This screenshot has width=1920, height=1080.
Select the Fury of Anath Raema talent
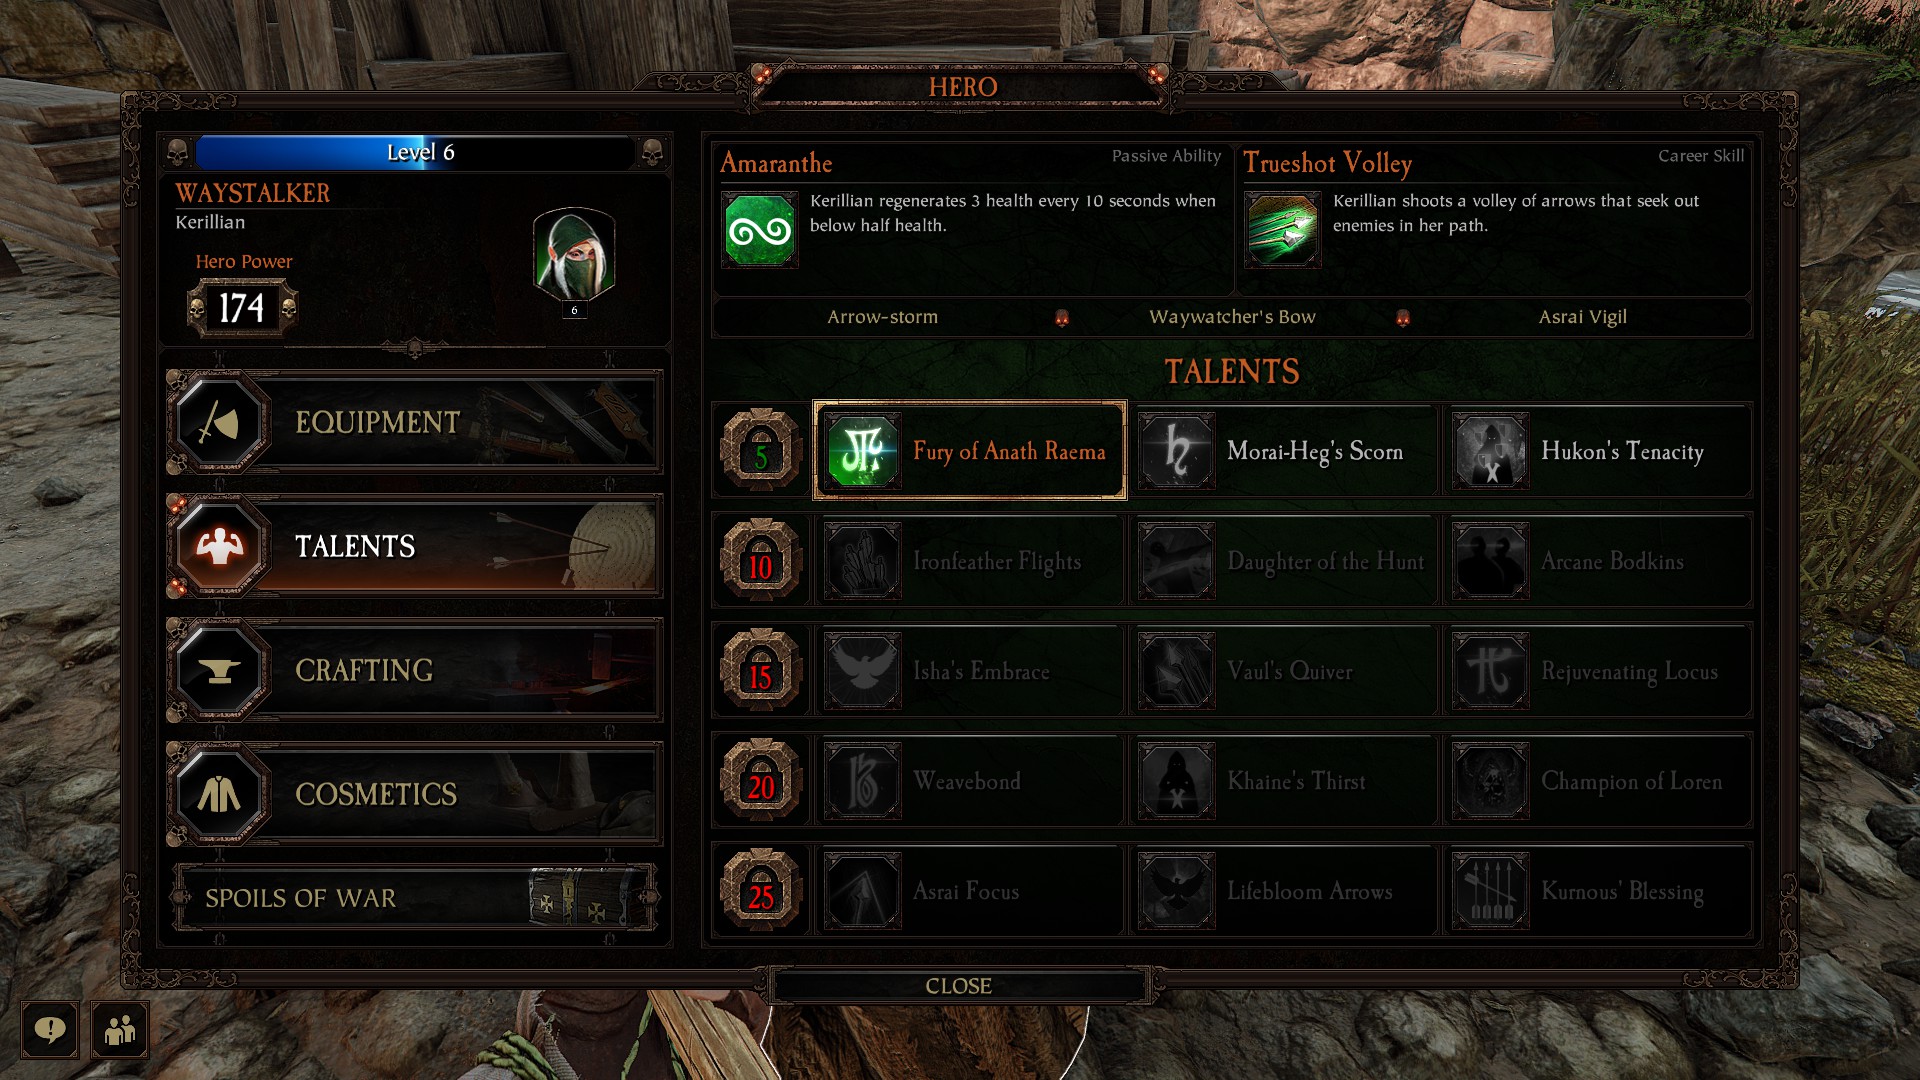(x=969, y=451)
